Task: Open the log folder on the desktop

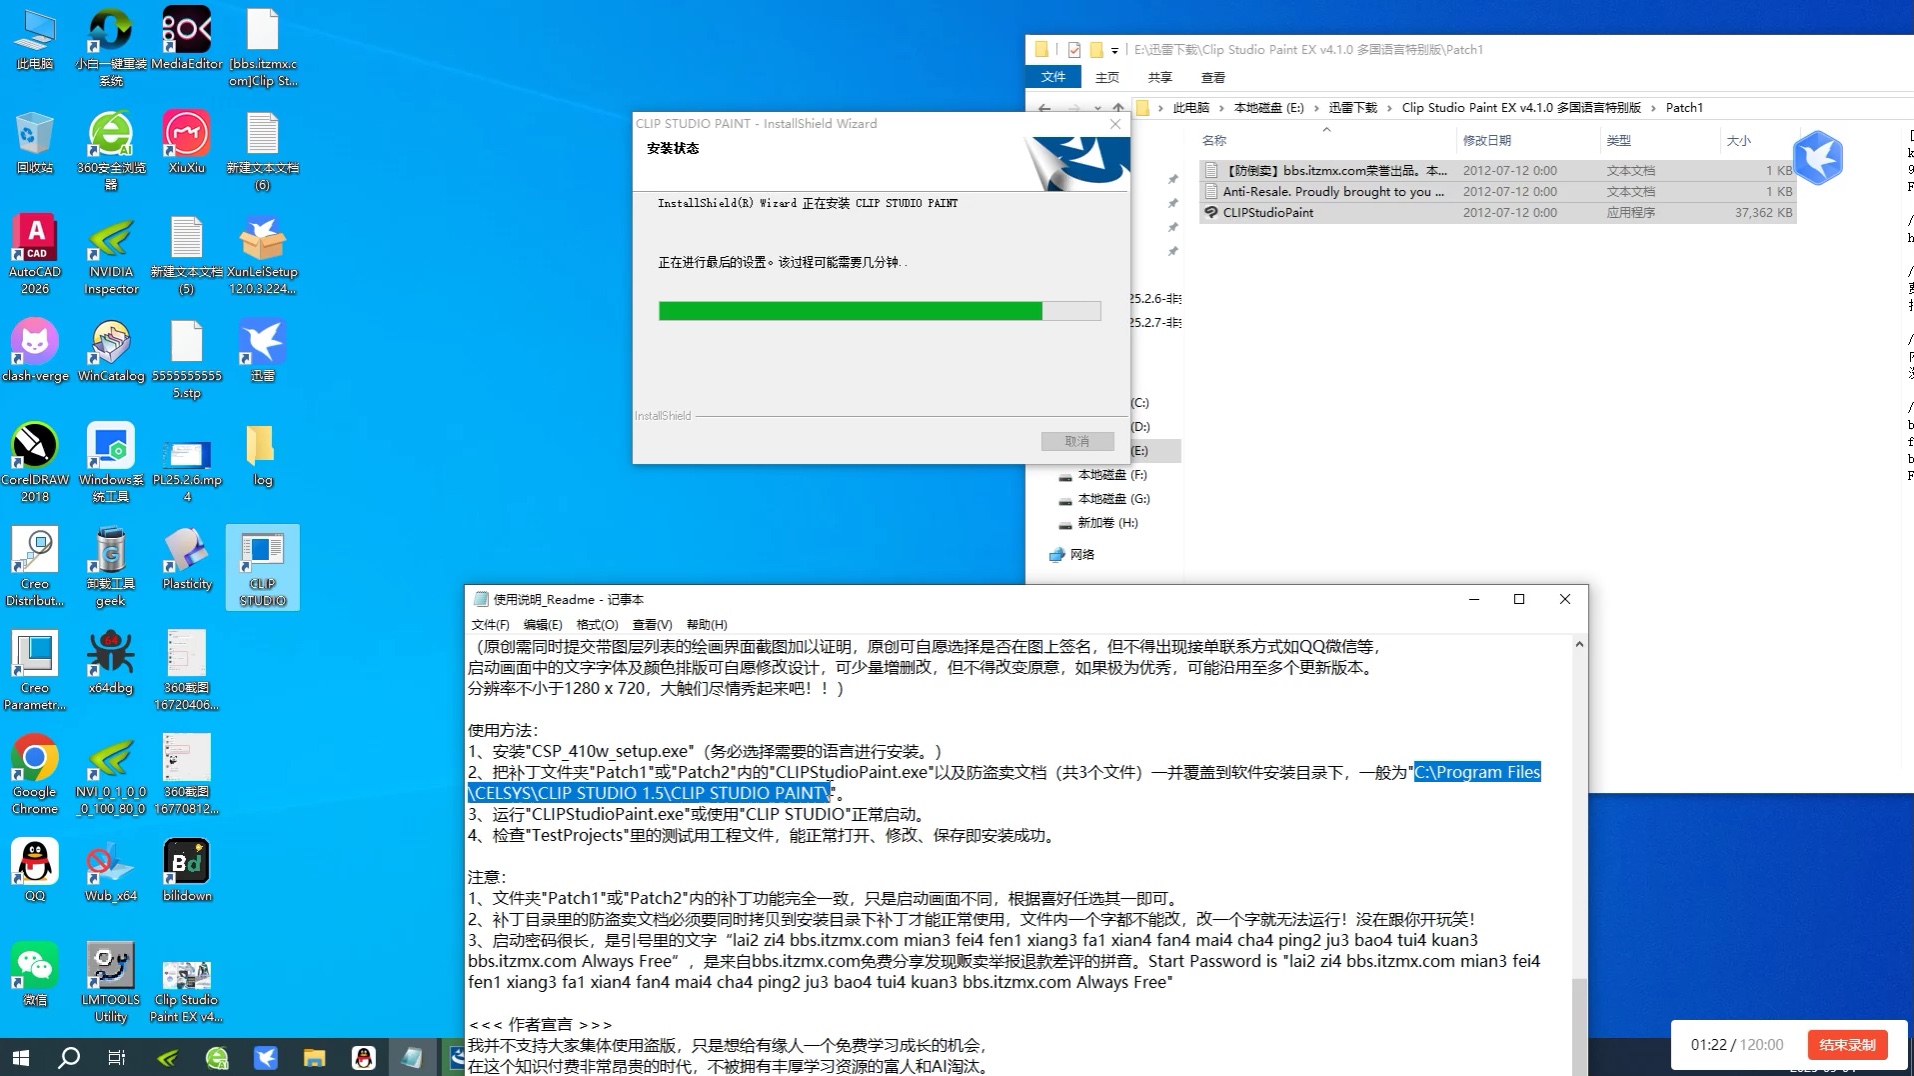Action: 263,455
